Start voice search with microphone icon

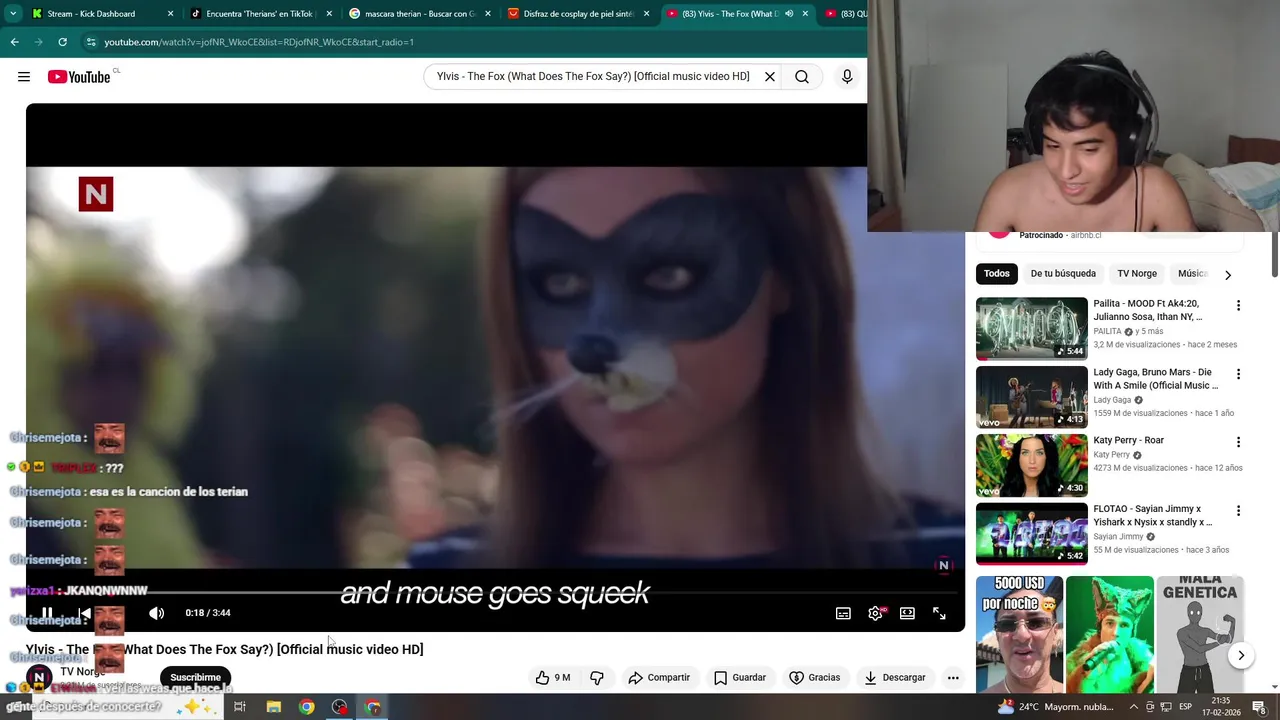pyautogui.click(x=847, y=77)
